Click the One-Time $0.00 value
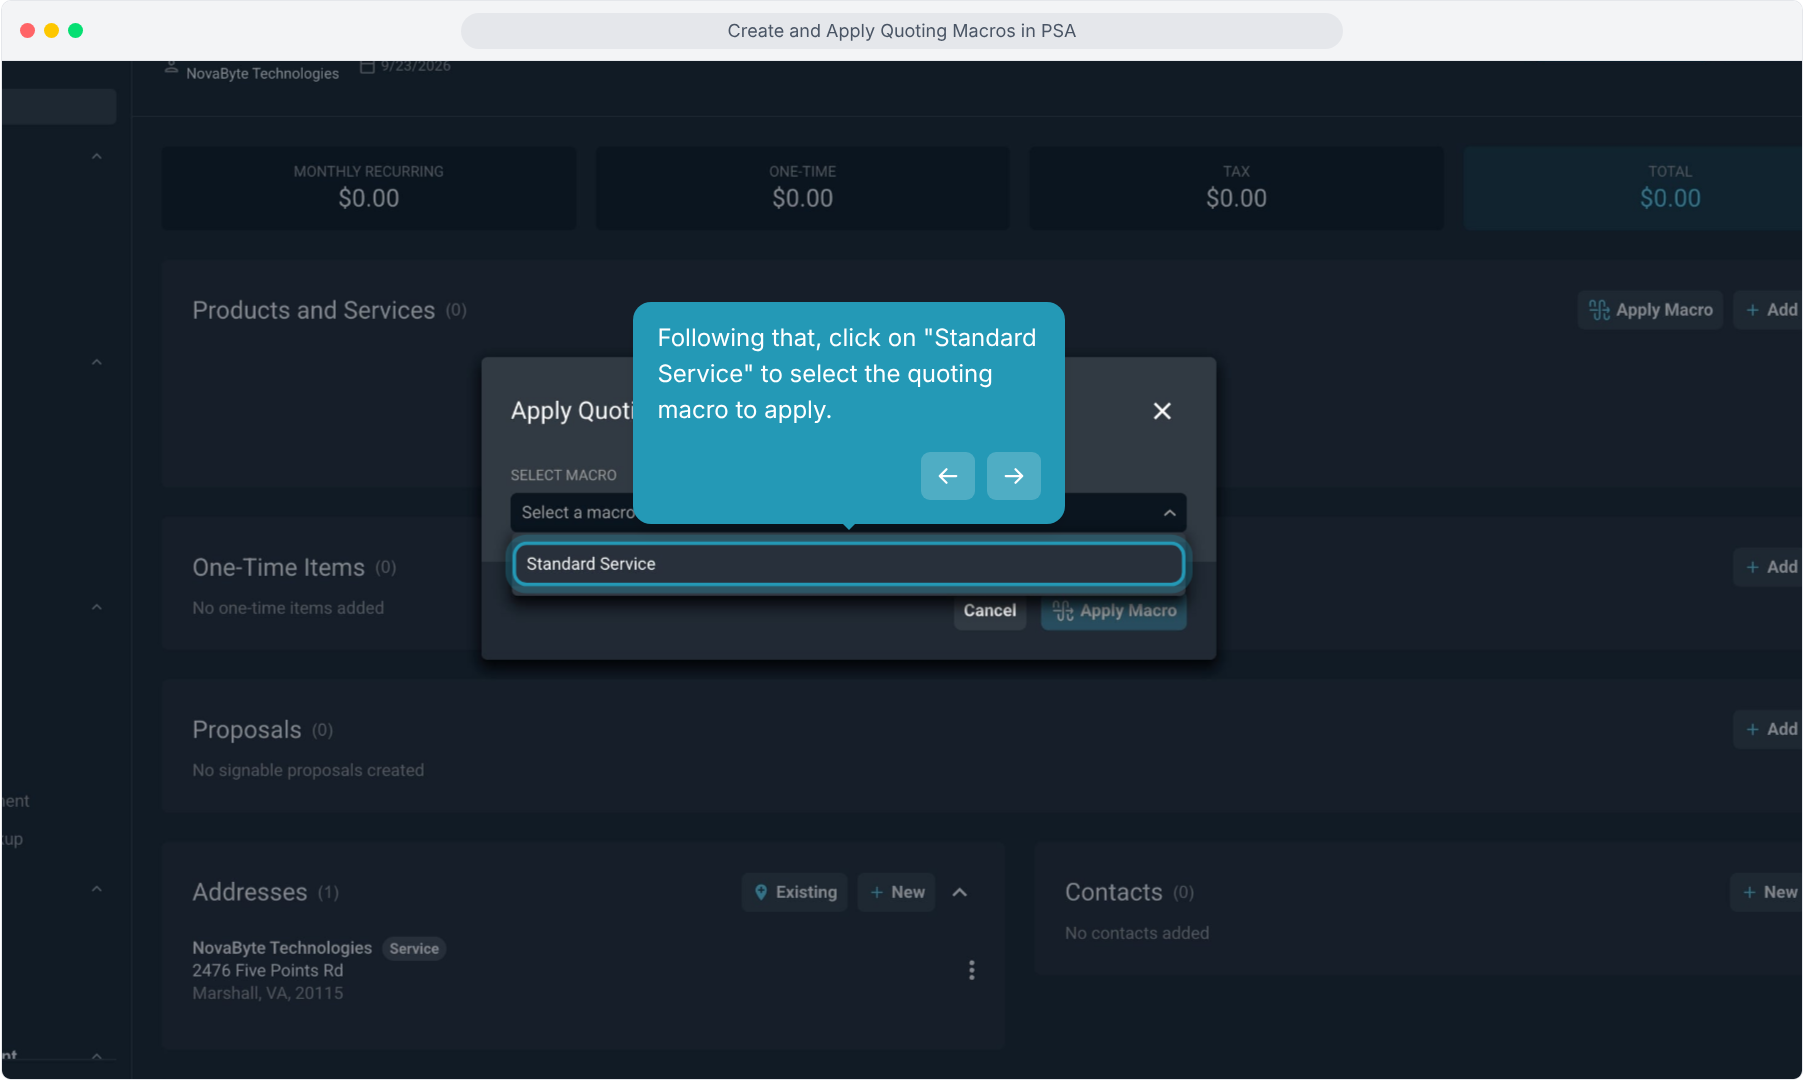 [803, 198]
